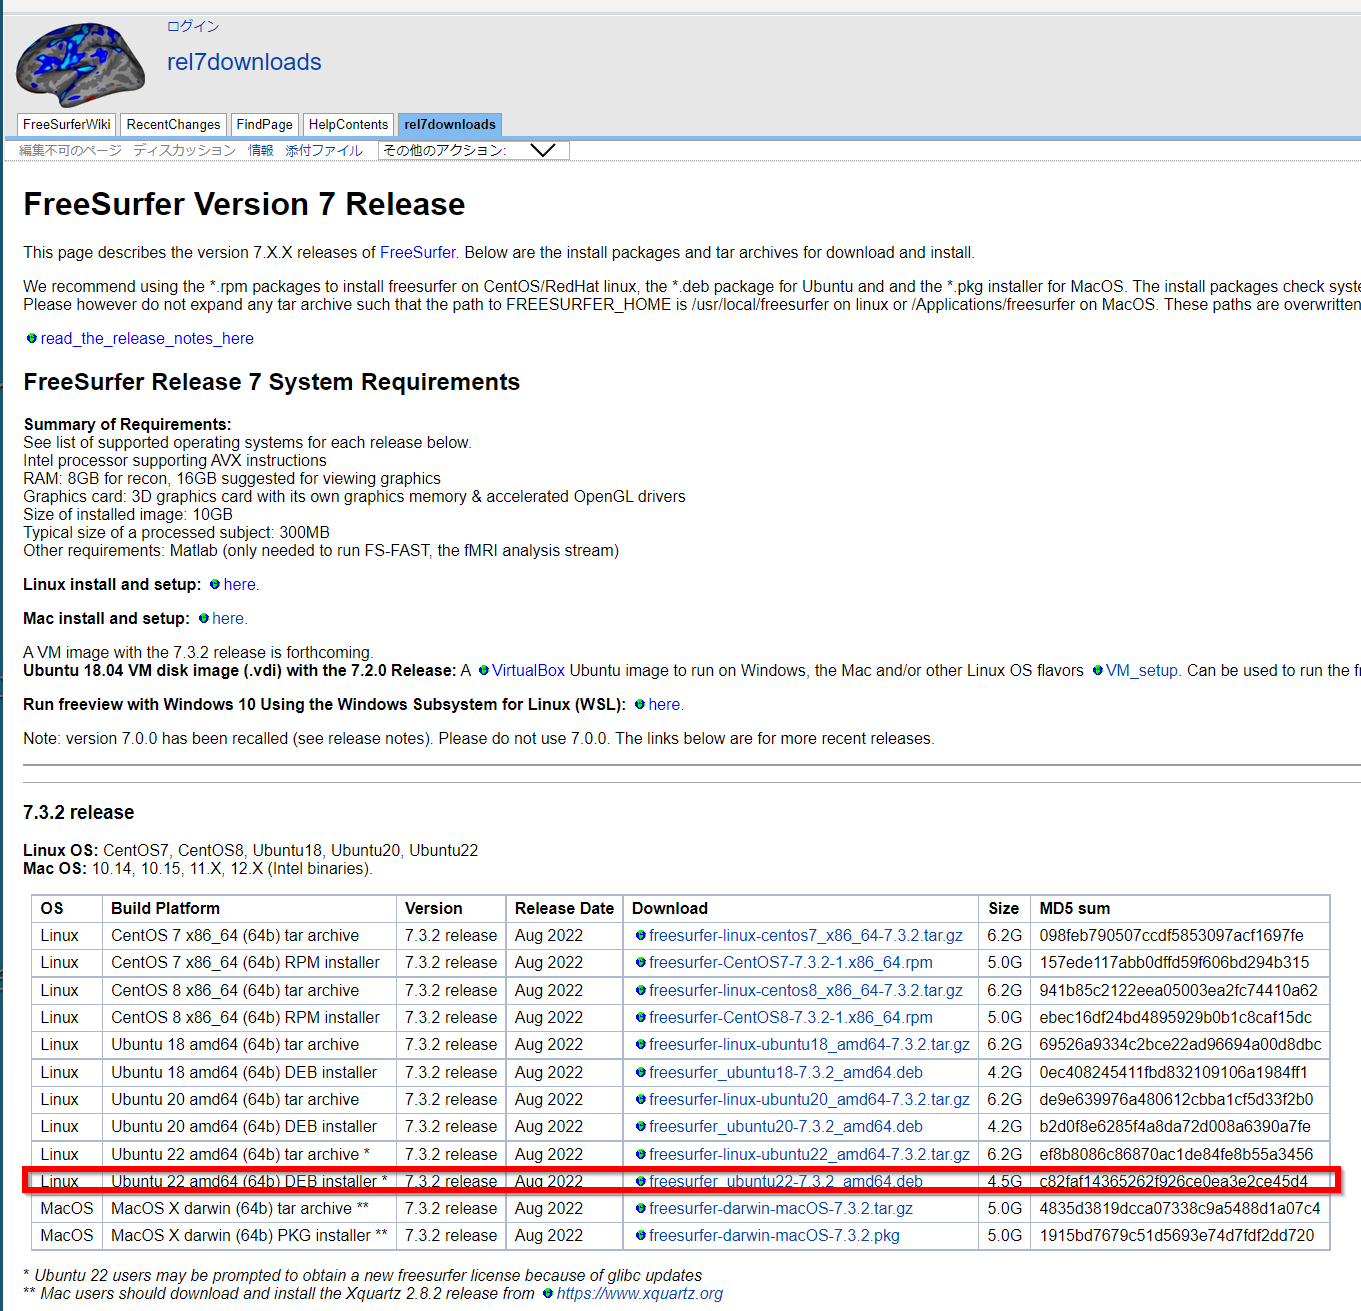
Task: Open the VirtualBox link
Action: [528, 670]
